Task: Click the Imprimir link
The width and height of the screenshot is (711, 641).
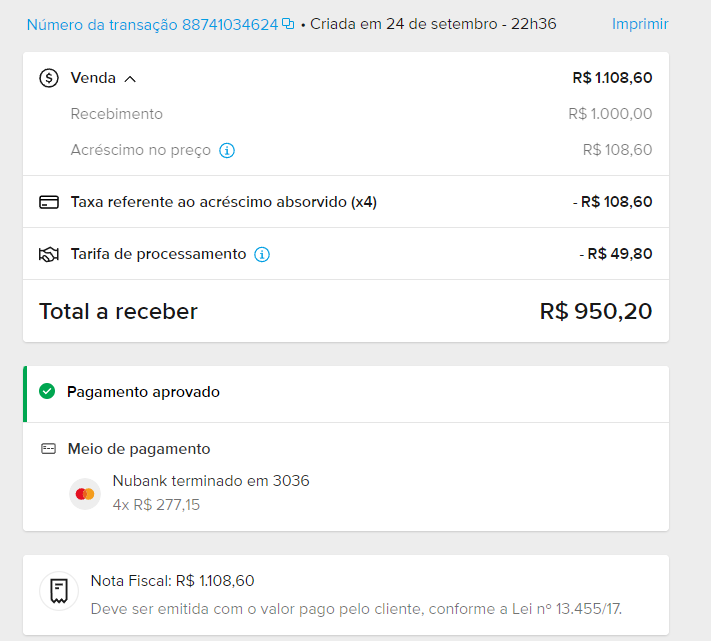Action: 640,24
